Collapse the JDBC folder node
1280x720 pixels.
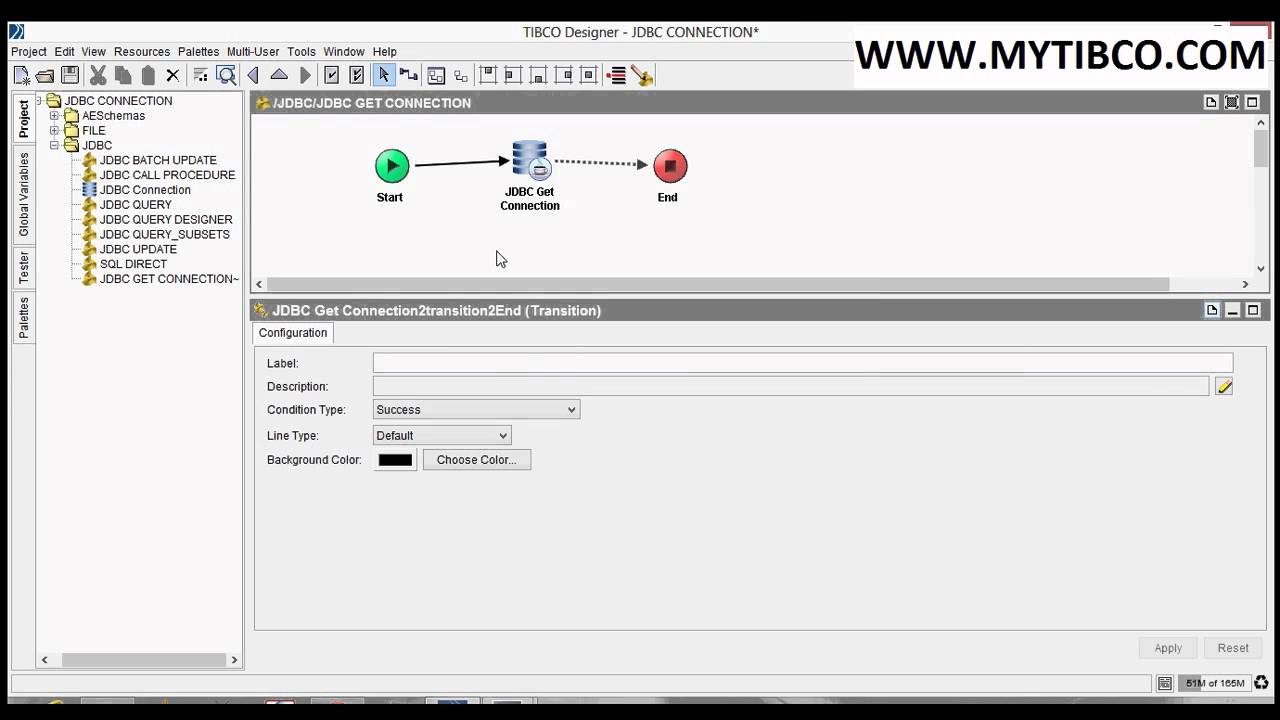(x=54, y=146)
